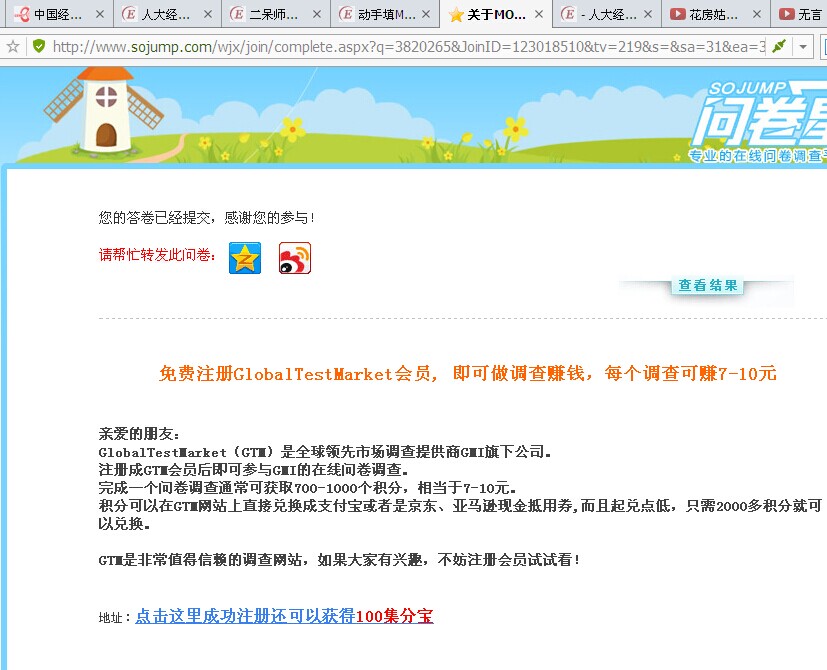Click the line GTM是非常值得信赖的调查网站
The width and height of the screenshot is (827, 670).
(339, 560)
